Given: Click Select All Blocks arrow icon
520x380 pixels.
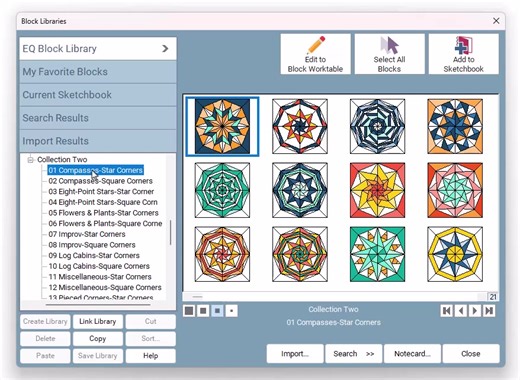Looking at the screenshot, I should click(x=389, y=45).
